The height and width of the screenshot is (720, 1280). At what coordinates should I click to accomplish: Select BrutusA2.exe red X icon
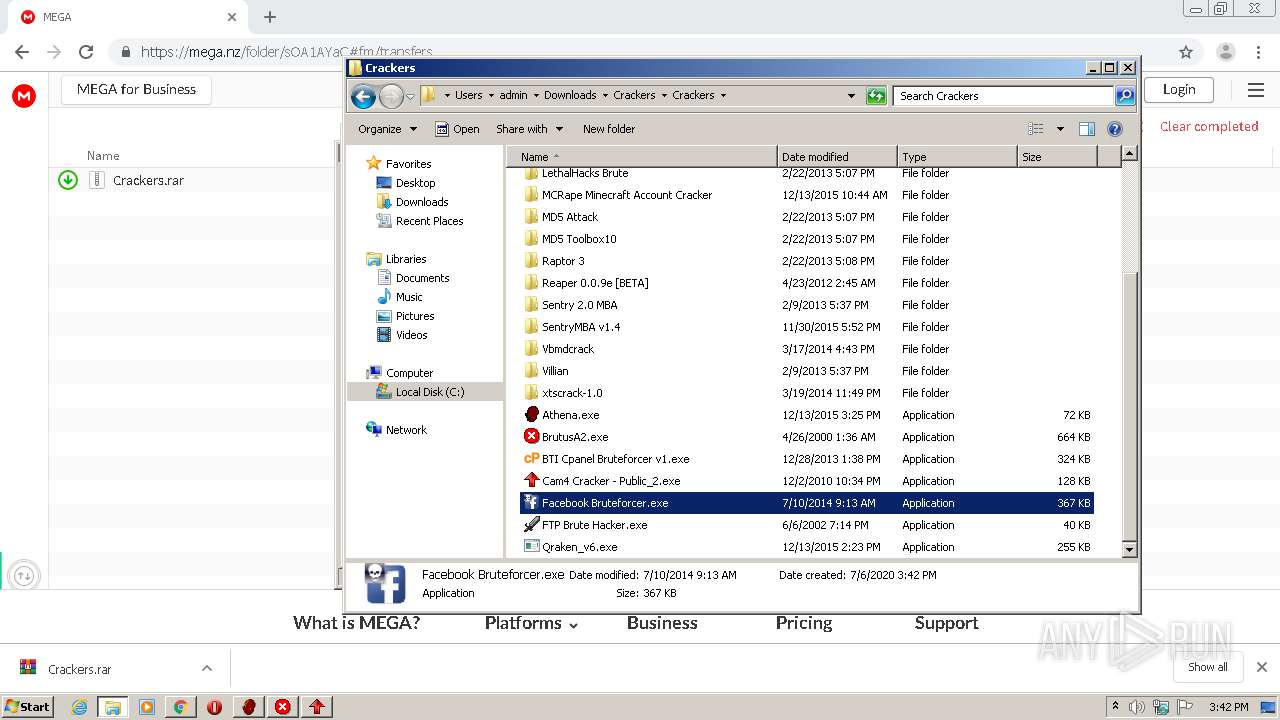tap(532, 437)
